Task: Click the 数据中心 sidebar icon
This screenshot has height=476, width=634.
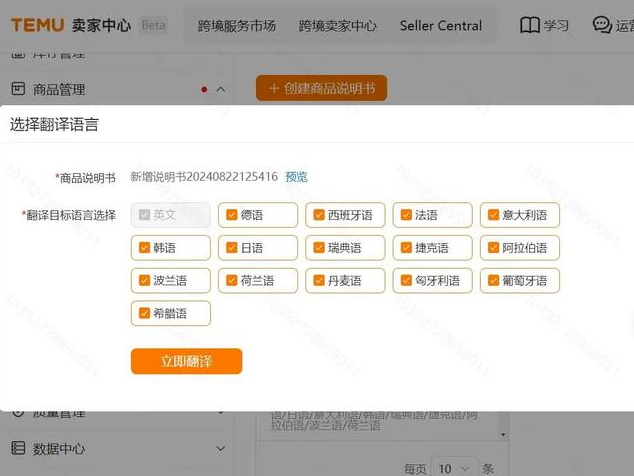Action: tap(18, 448)
